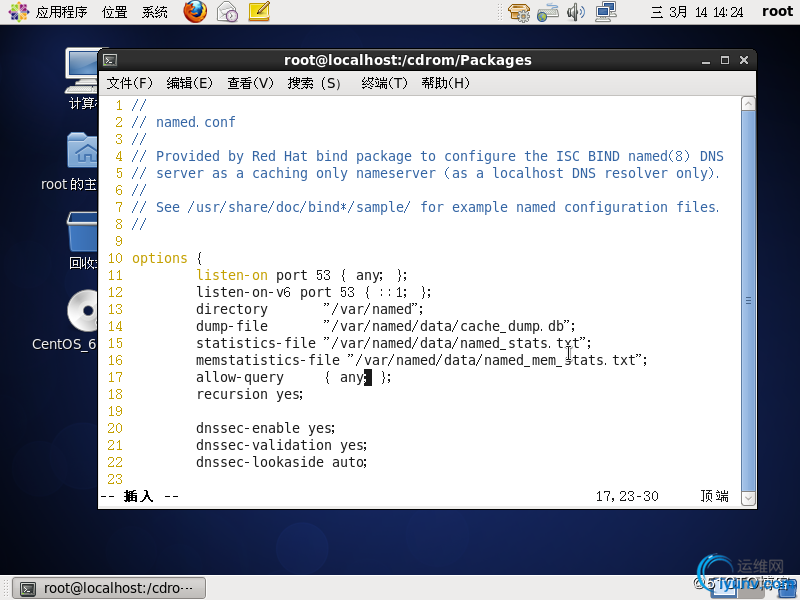
Task: Click the word 'directory' on line 13
Action: 232,309
